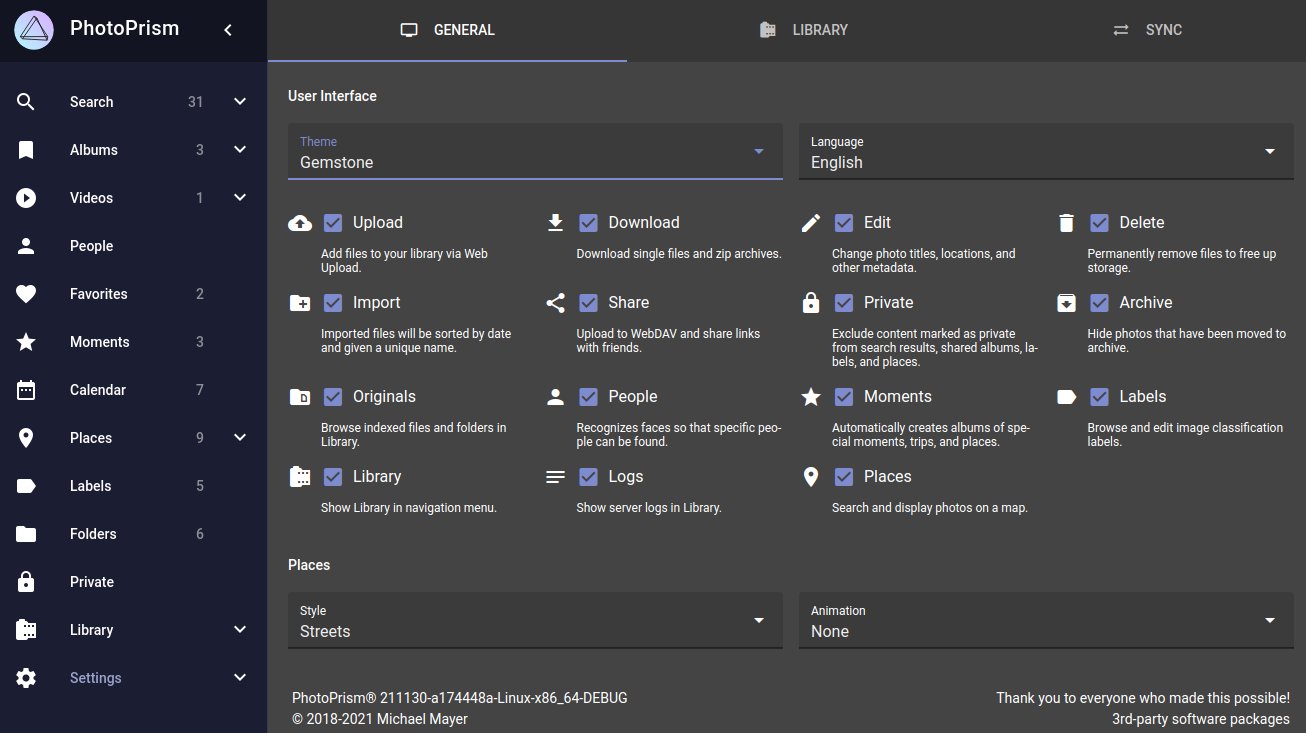1306x733 pixels.
Task: Disable the Upload checkbox
Action: [333, 223]
